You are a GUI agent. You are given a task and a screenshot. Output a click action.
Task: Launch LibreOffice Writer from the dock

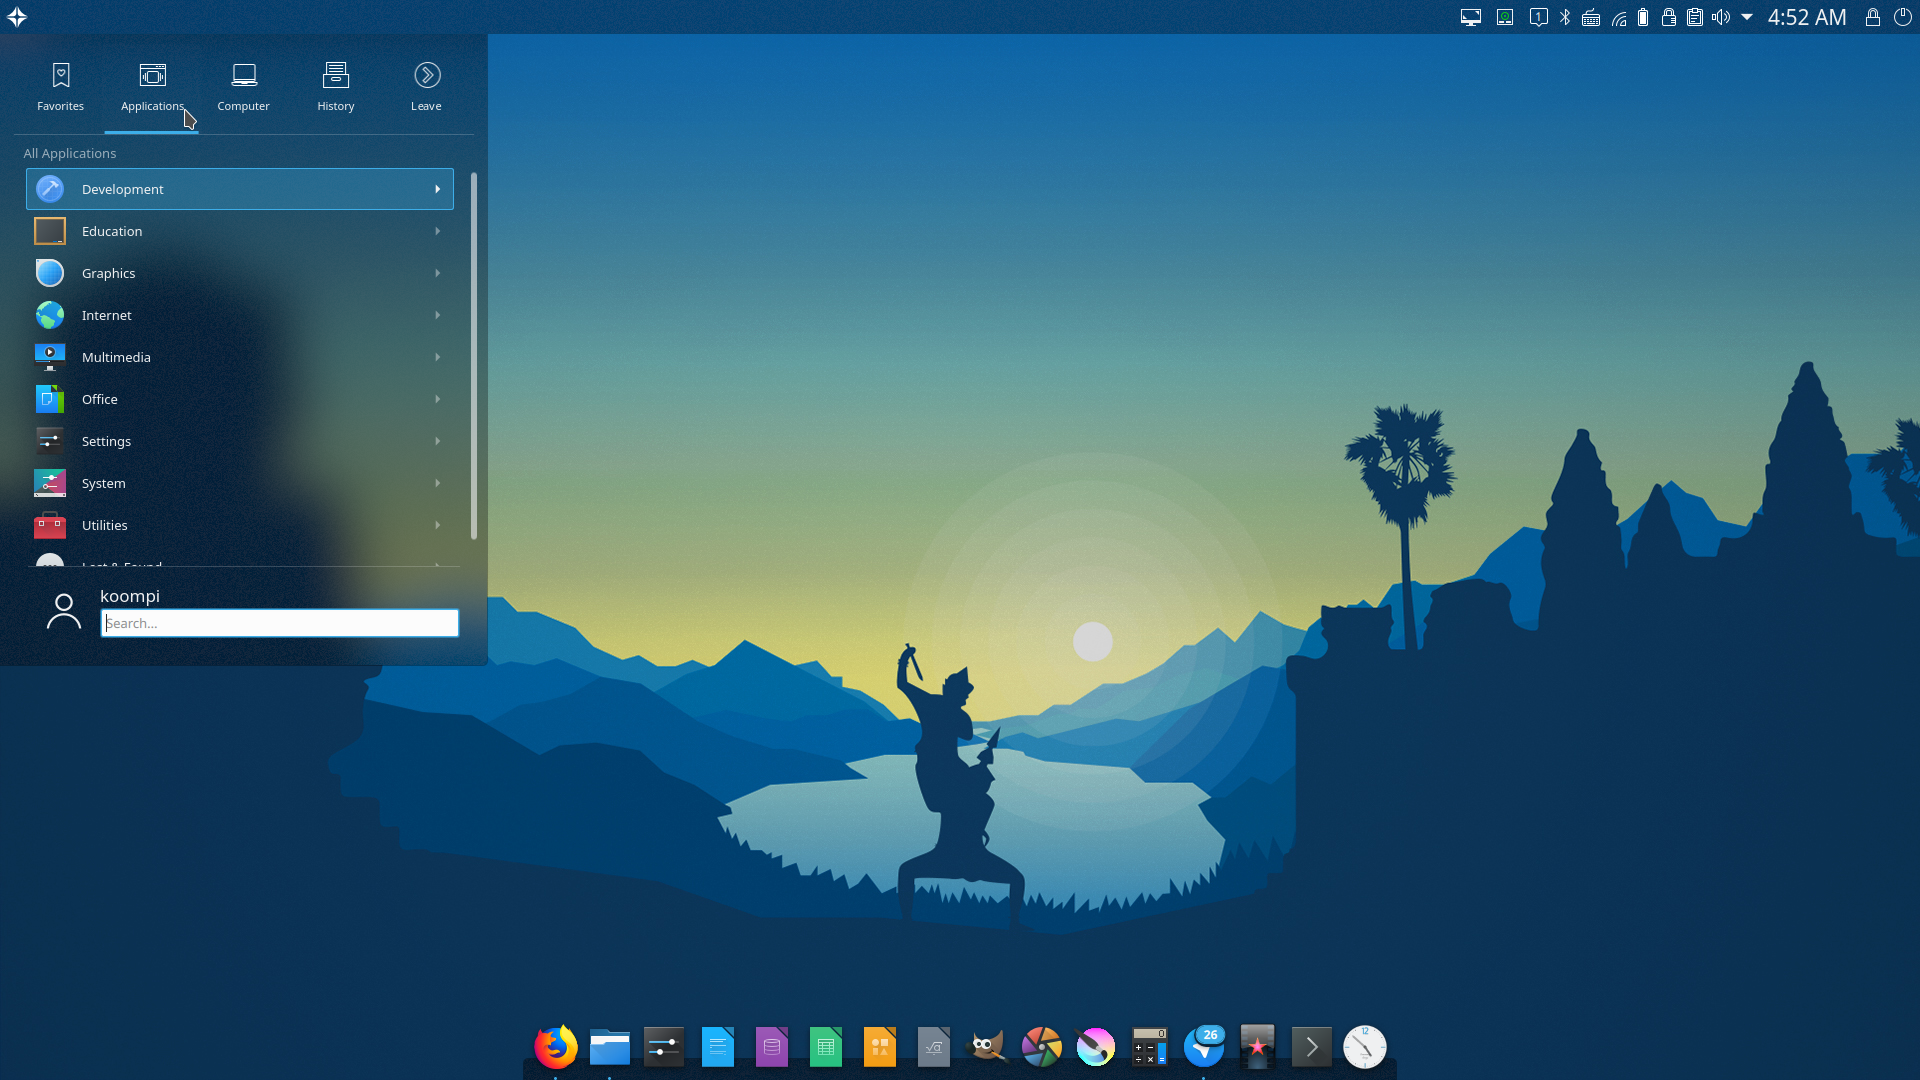click(718, 1047)
